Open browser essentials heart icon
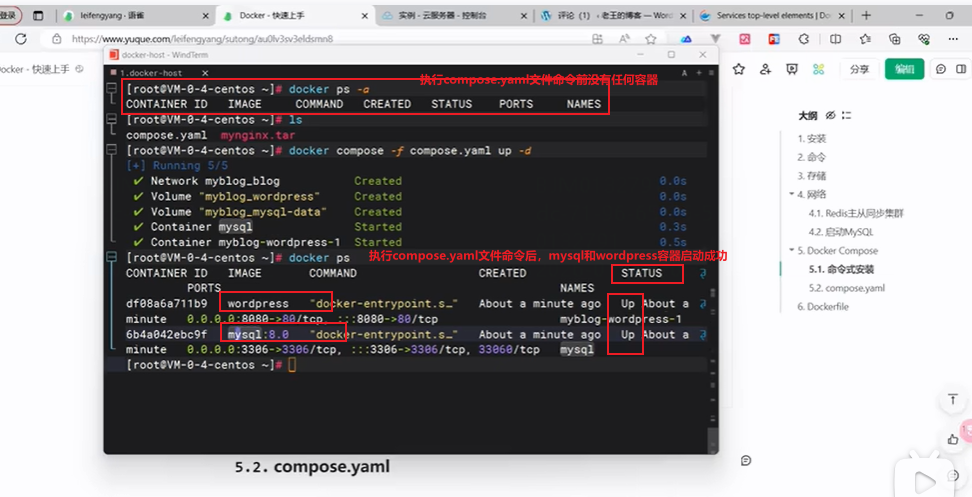 [924, 39]
